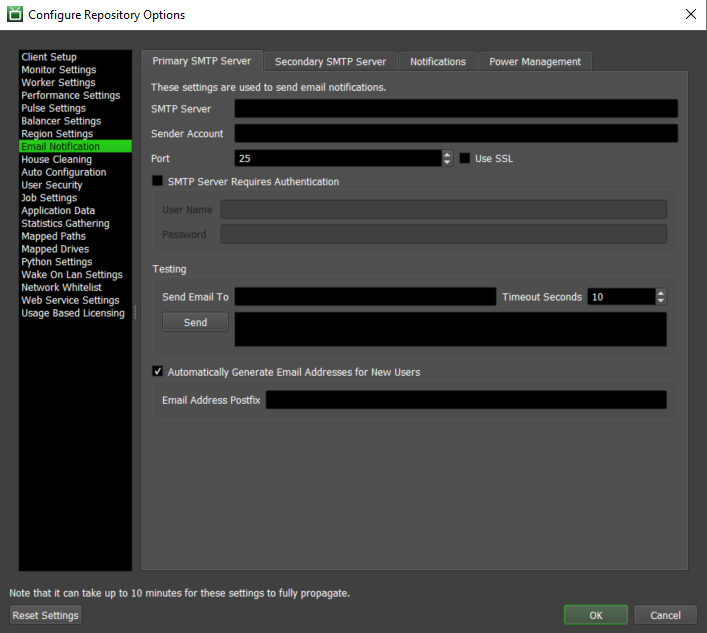The width and height of the screenshot is (707, 633).
Task: Select Usage Based Licensing category
Action: click(x=75, y=313)
